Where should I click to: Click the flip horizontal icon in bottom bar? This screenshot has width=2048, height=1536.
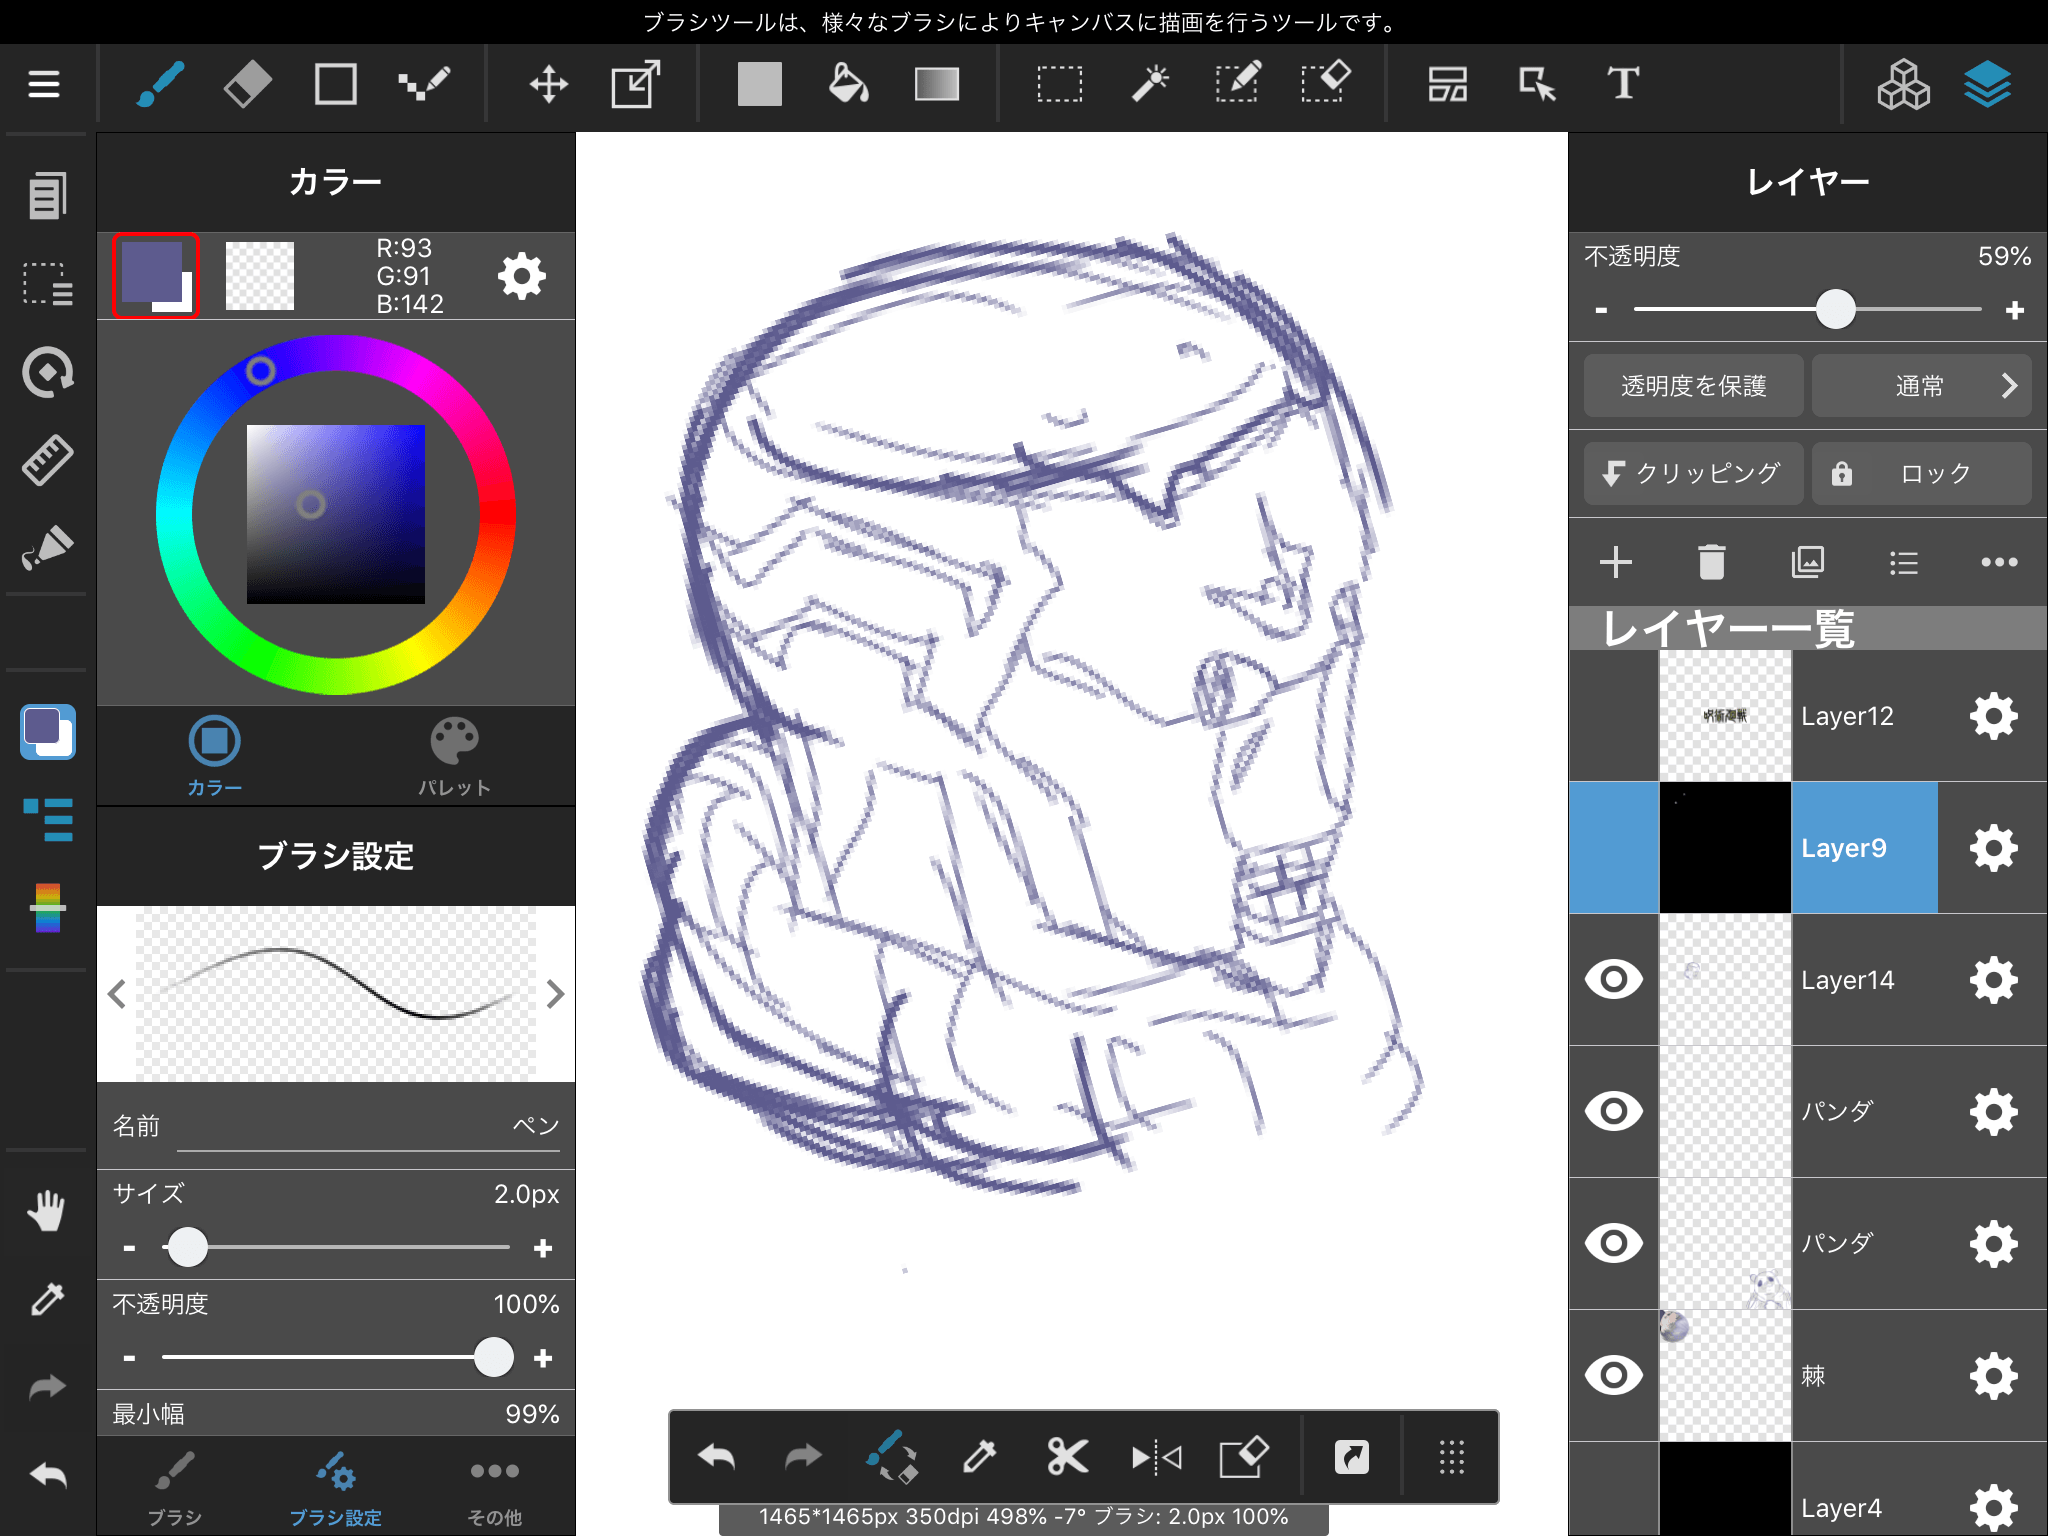1156,1458
